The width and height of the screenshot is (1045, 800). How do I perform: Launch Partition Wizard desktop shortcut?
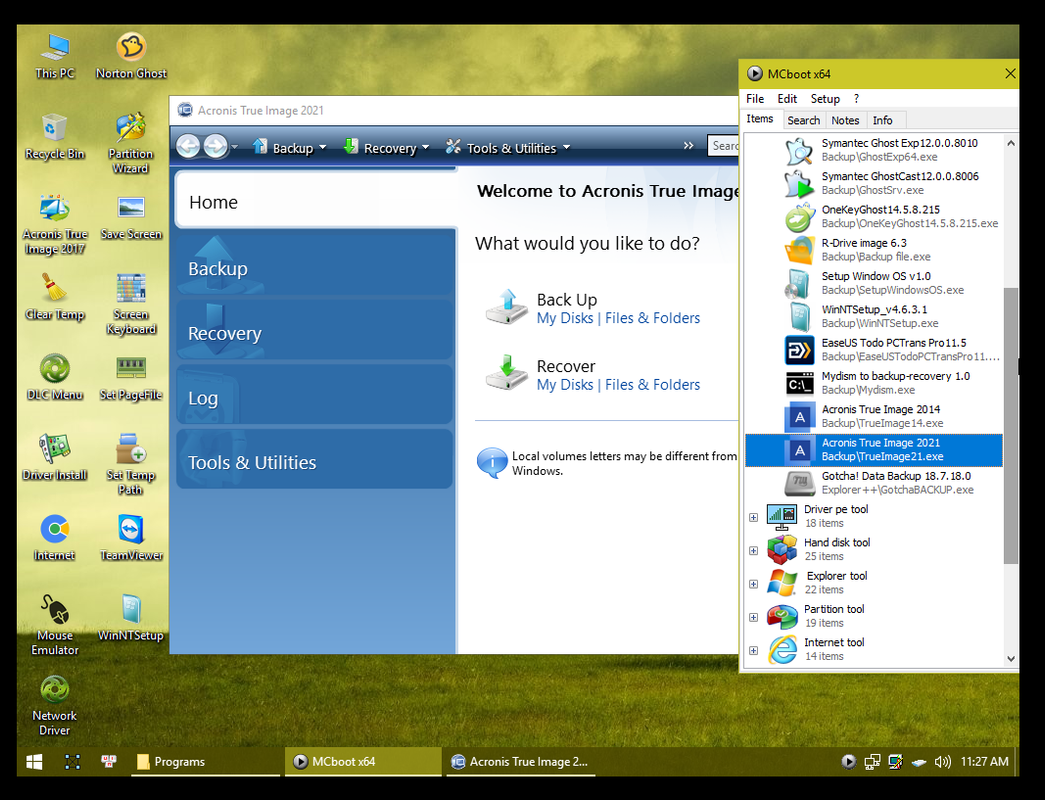(131, 143)
